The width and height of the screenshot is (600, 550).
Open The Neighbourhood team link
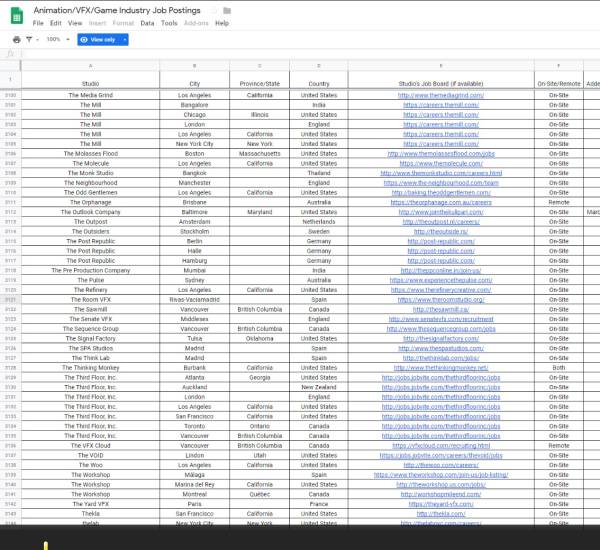(441, 183)
